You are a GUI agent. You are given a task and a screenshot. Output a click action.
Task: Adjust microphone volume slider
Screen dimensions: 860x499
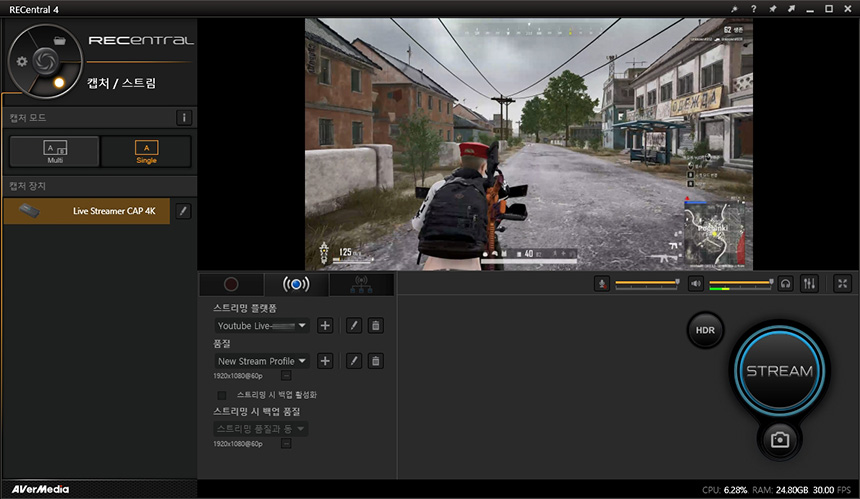pos(647,283)
